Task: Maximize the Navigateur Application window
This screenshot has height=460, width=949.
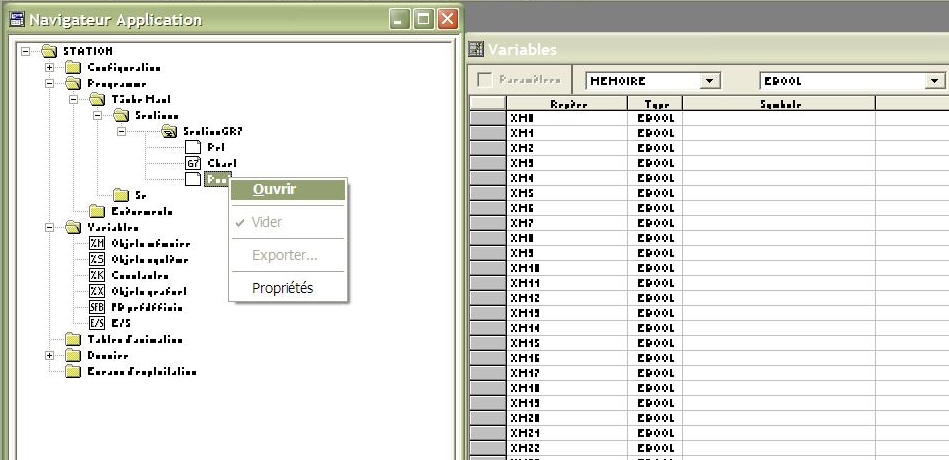Action: click(423, 19)
